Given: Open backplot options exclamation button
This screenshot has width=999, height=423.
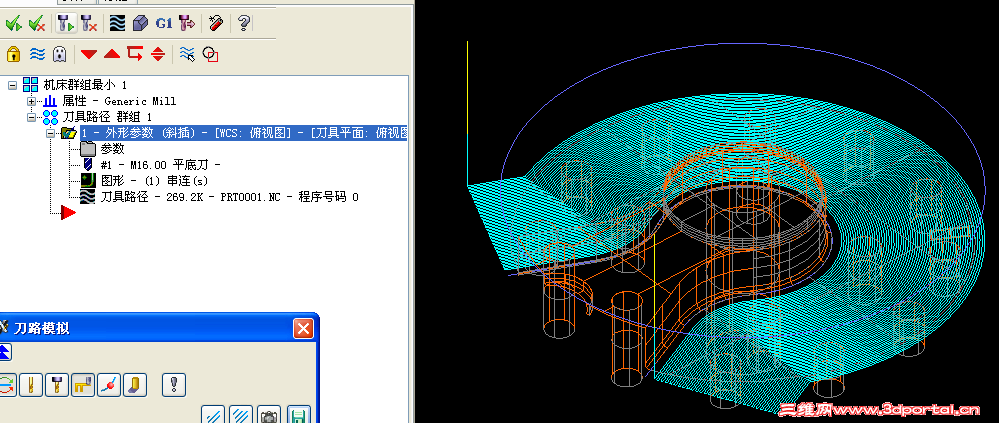Looking at the screenshot, I should coord(173,385).
